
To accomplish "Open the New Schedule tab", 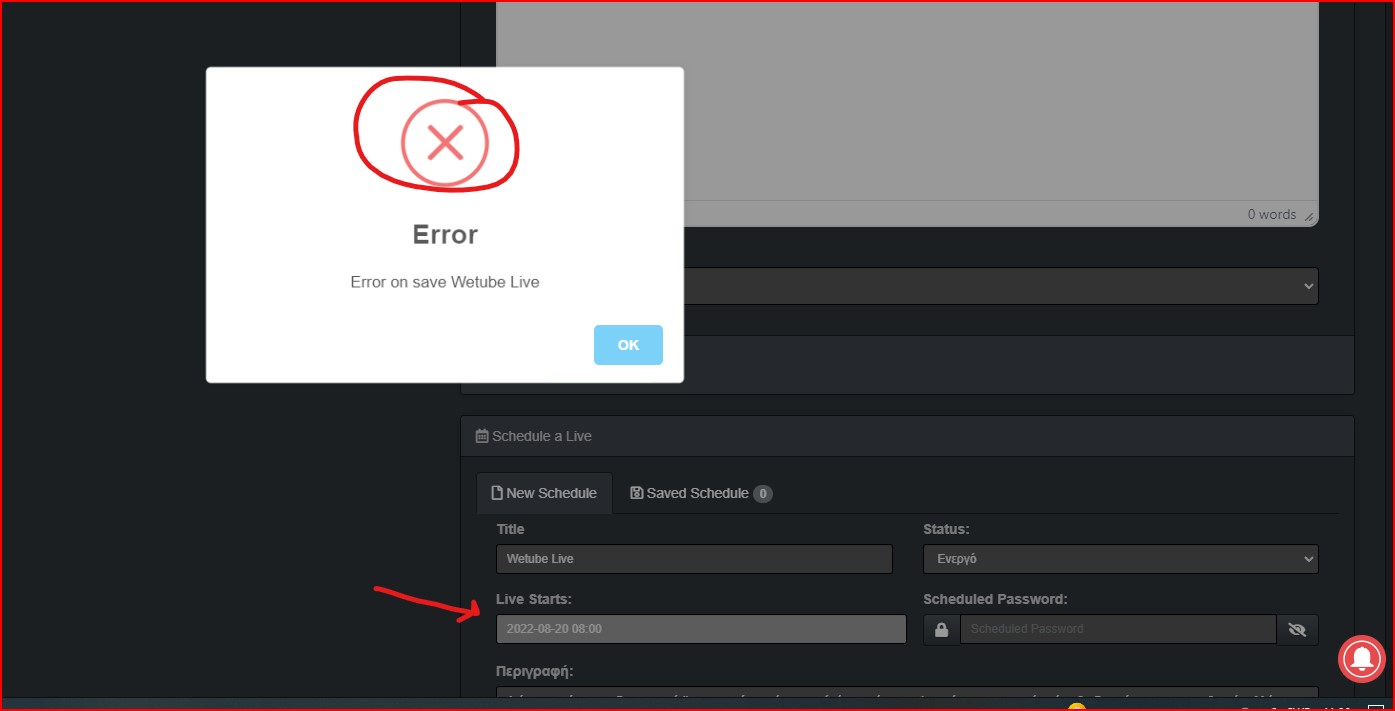I will (544, 493).
